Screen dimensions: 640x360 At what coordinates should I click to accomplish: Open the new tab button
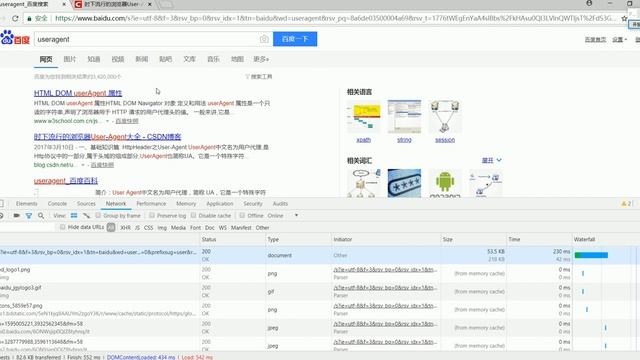(165, 4)
